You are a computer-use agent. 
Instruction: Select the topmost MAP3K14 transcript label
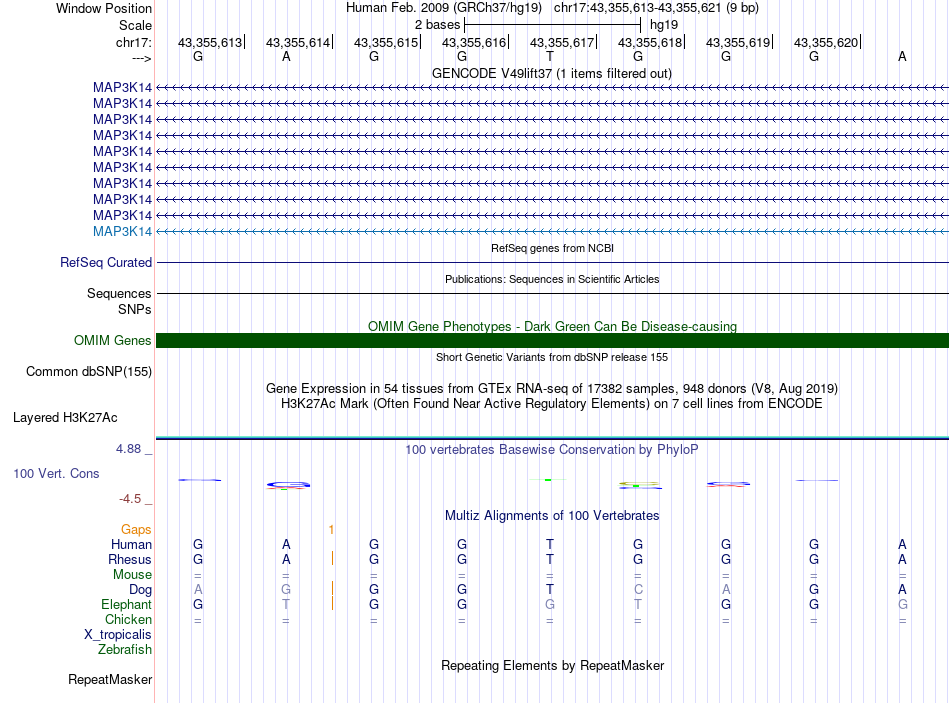pyautogui.click(x=122, y=87)
